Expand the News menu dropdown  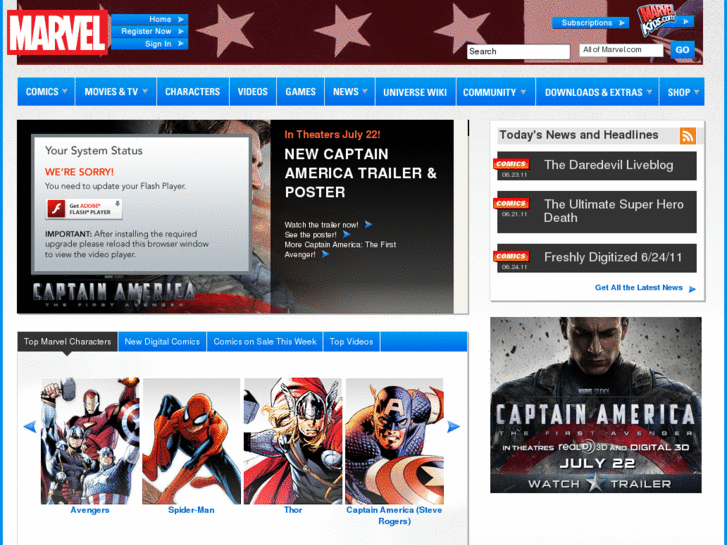point(365,91)
